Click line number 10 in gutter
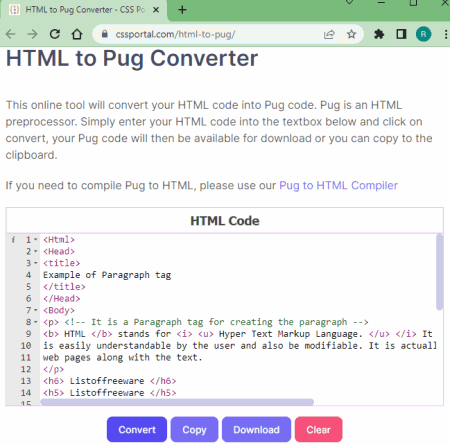Viewport: 450px width, 445px height. click(x=26, y=346)
